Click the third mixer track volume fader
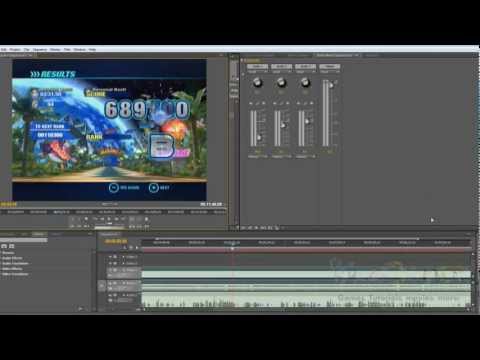The width and height of the screenshot is (480, 360). click(x=307, y=121)
